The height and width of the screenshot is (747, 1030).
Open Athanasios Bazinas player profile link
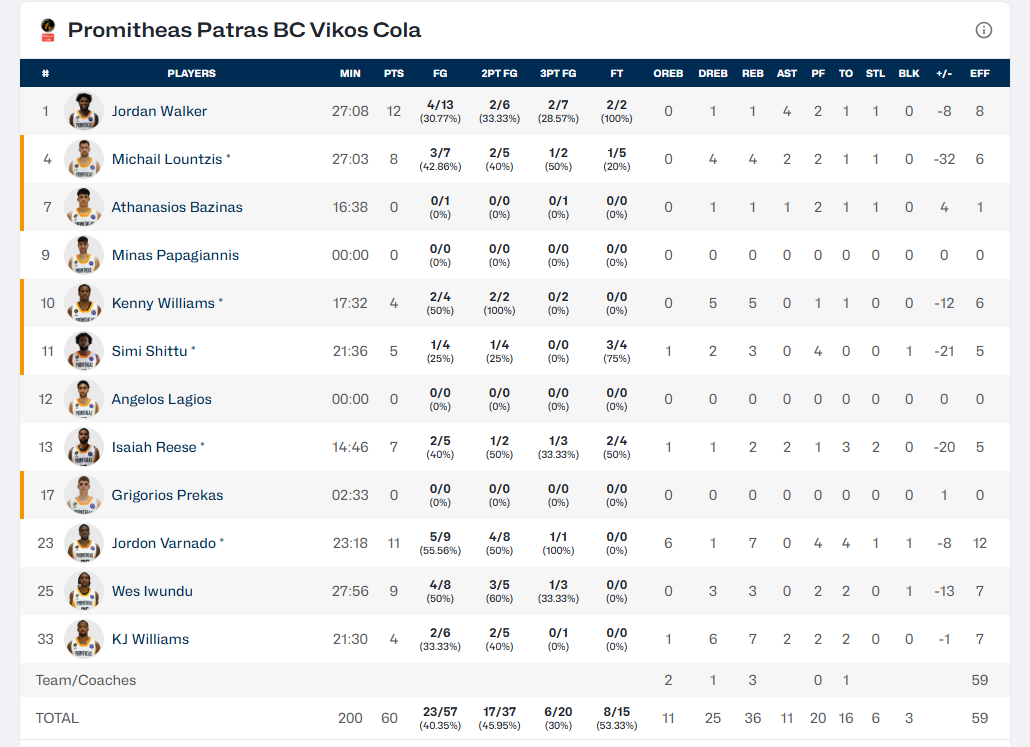pos(177,207)
